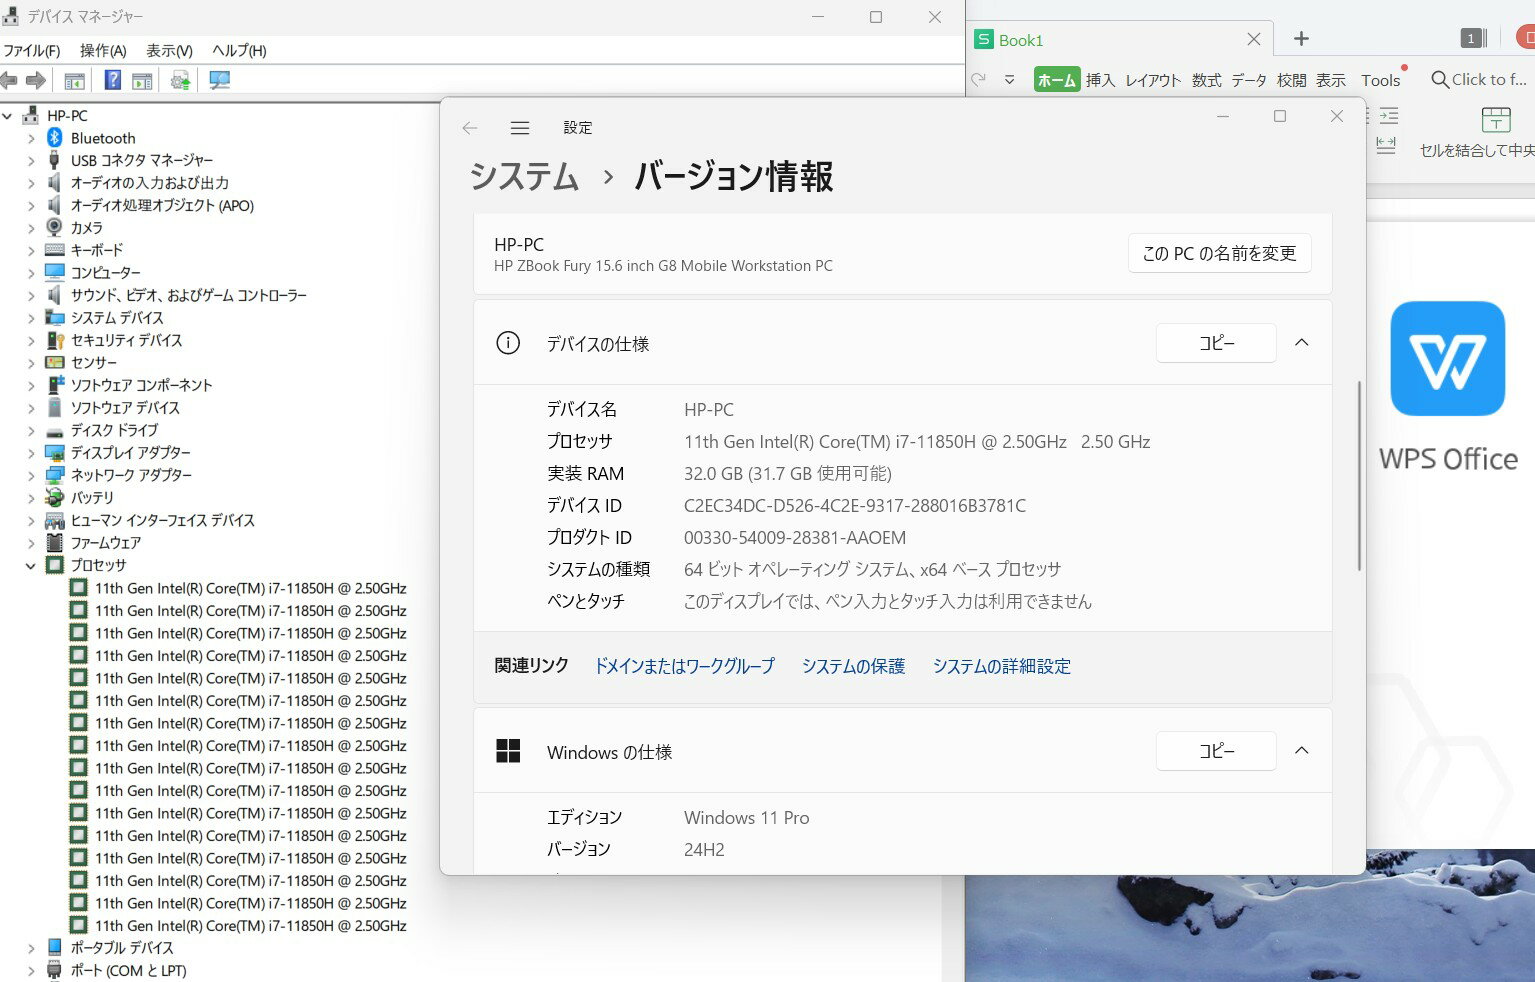Click the update driver toolbar icon
The image size is (1535, 982).
(181, 81)
